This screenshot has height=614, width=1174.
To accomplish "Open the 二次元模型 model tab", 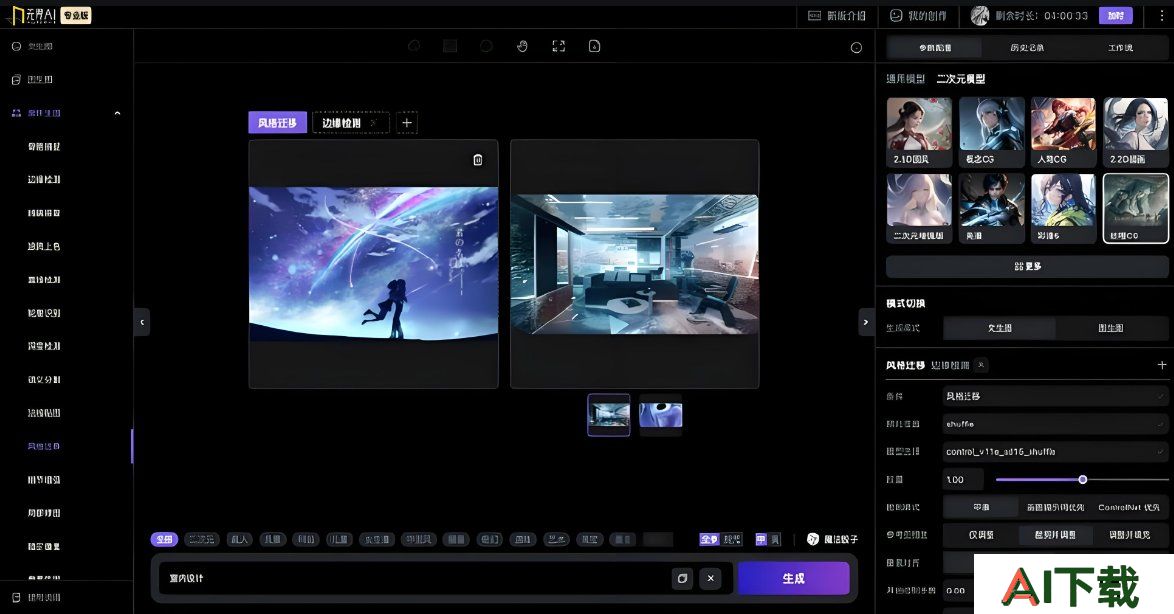I will coord(960,79).
